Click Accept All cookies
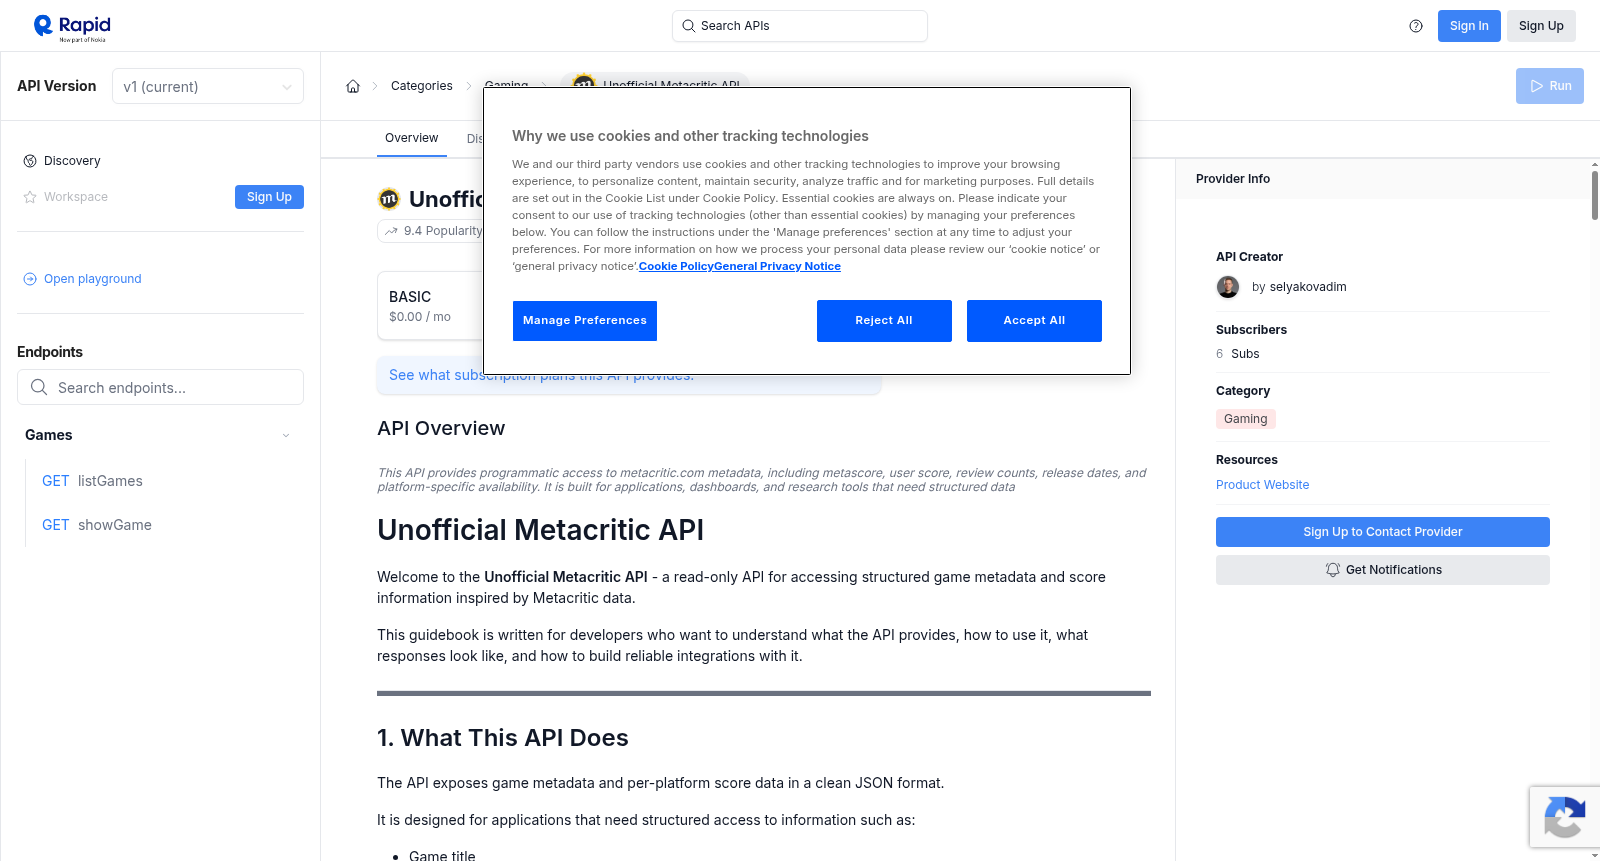This screenshot has width=1600, height=861. [1034, 321]
